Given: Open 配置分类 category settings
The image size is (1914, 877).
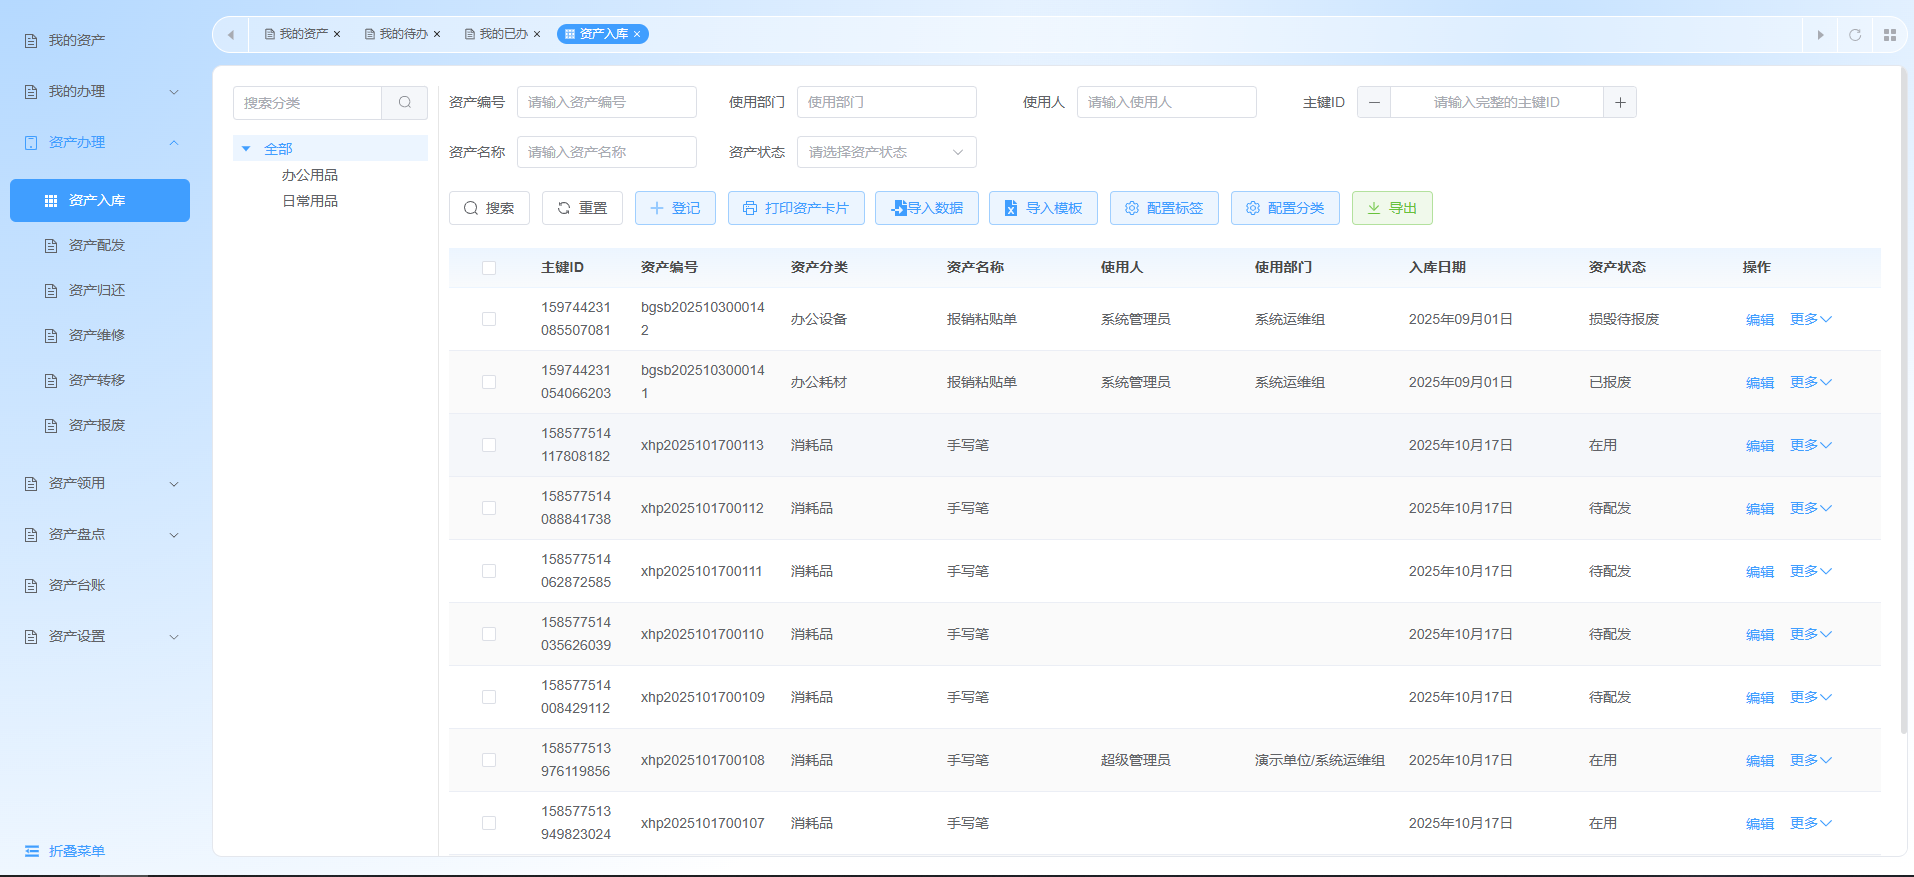Looking at the screenshot, I should pos(1285,208).
